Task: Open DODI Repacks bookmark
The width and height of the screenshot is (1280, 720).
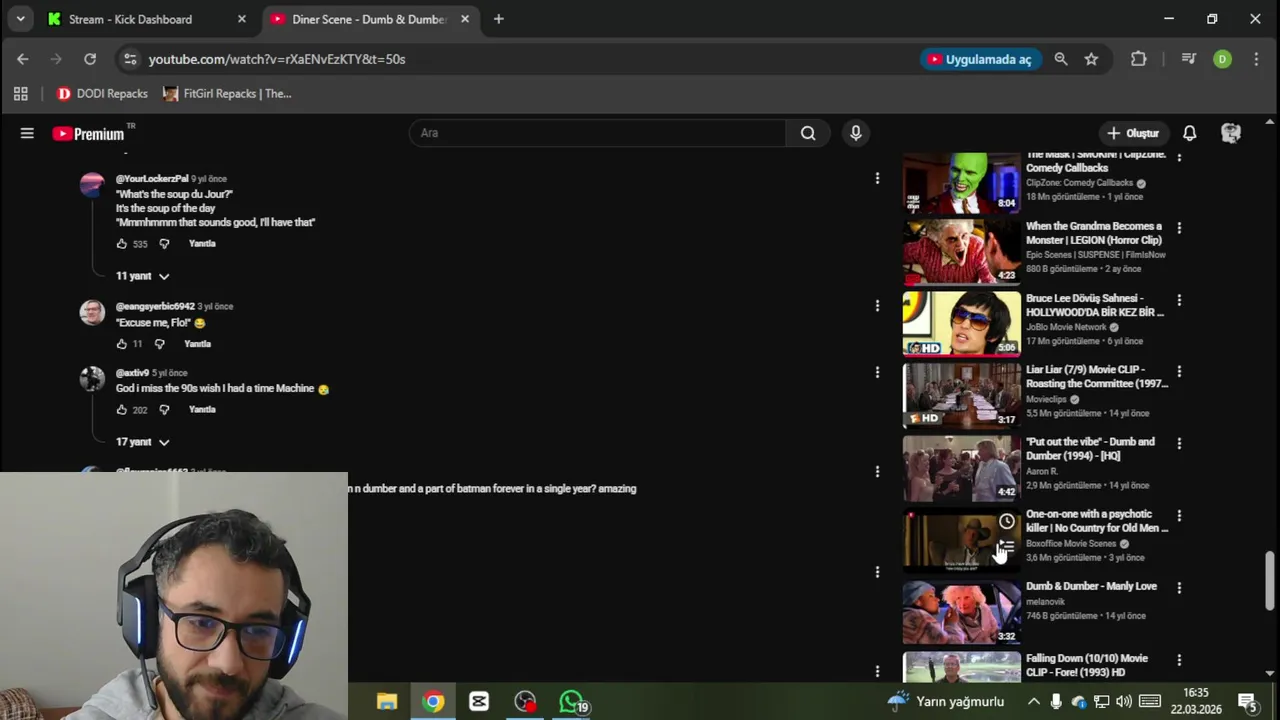Action: (102, 94)
